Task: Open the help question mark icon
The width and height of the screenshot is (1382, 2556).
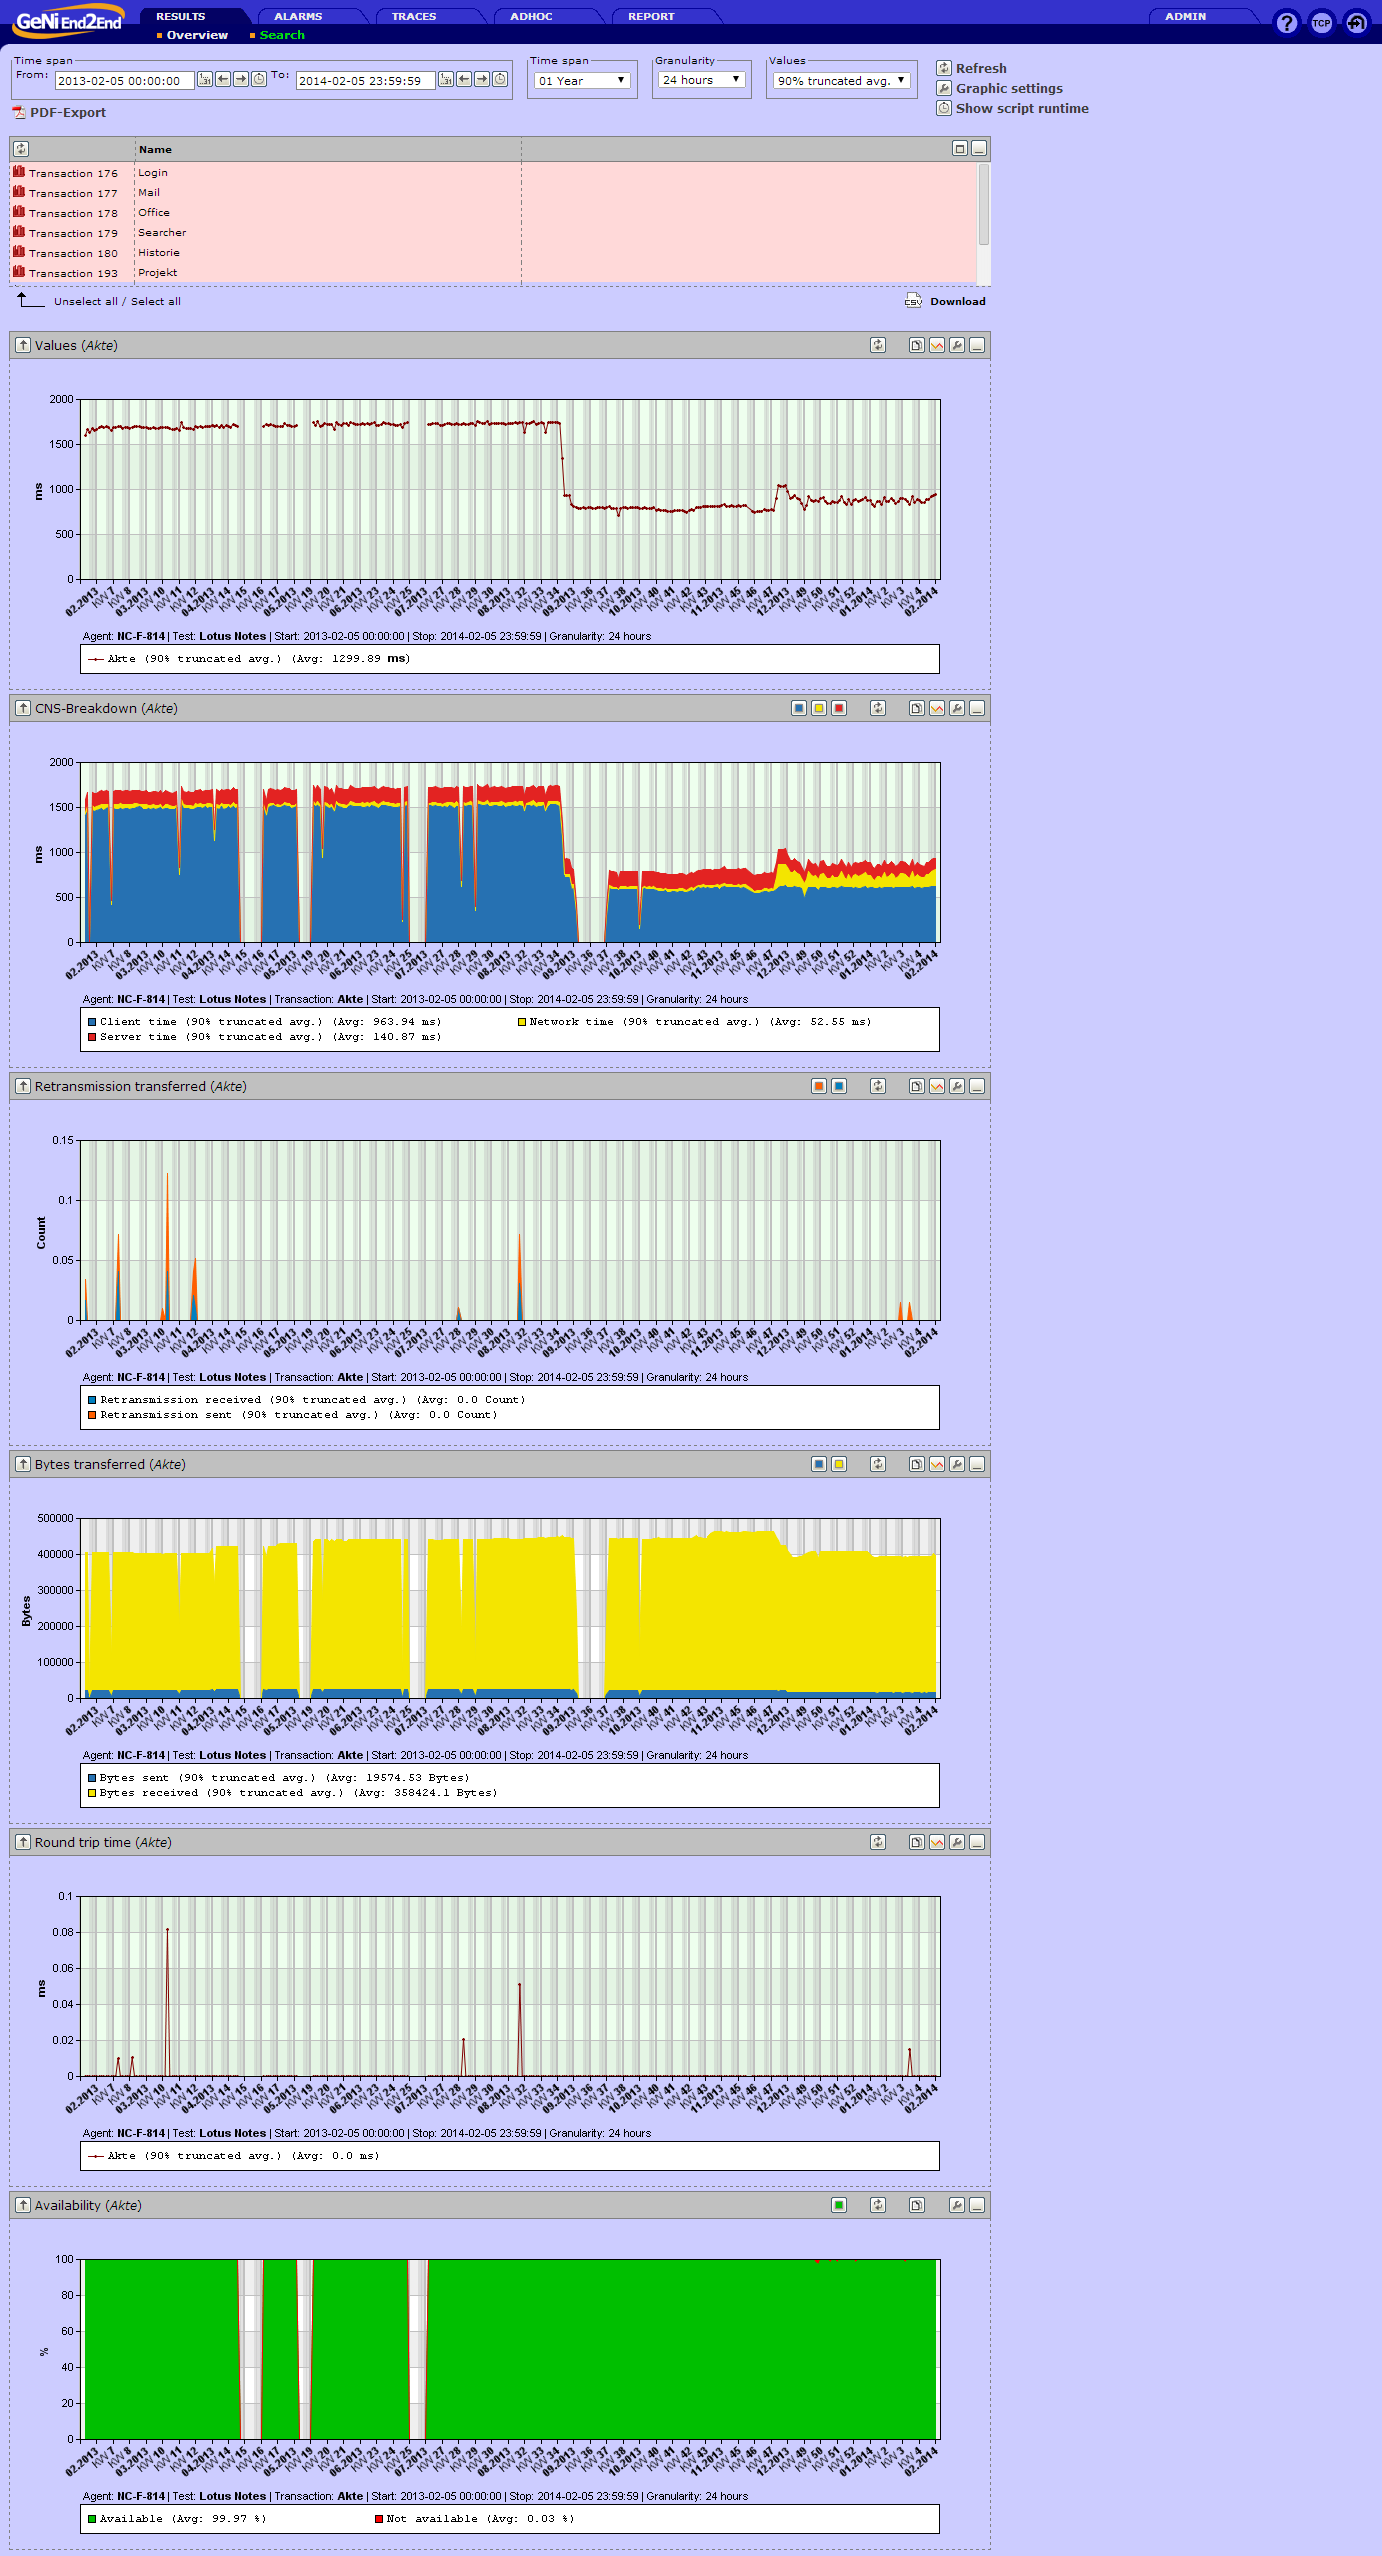Action: coord(1286,23)
